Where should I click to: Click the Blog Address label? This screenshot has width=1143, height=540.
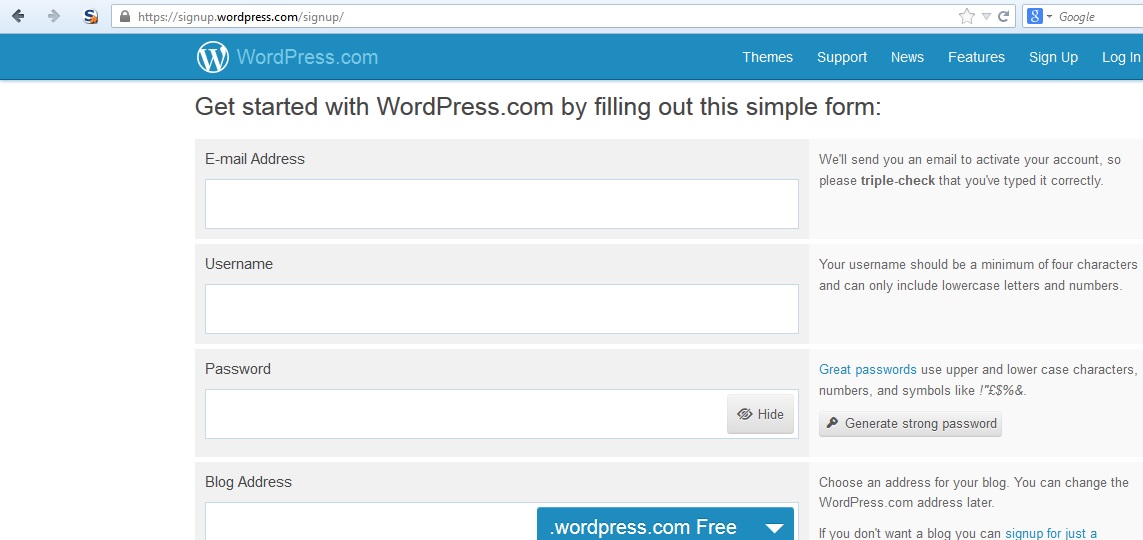(x=248, y=482)
